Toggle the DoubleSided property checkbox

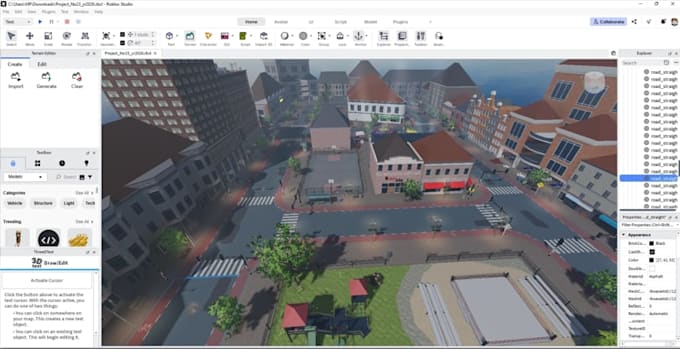(652, 269)
